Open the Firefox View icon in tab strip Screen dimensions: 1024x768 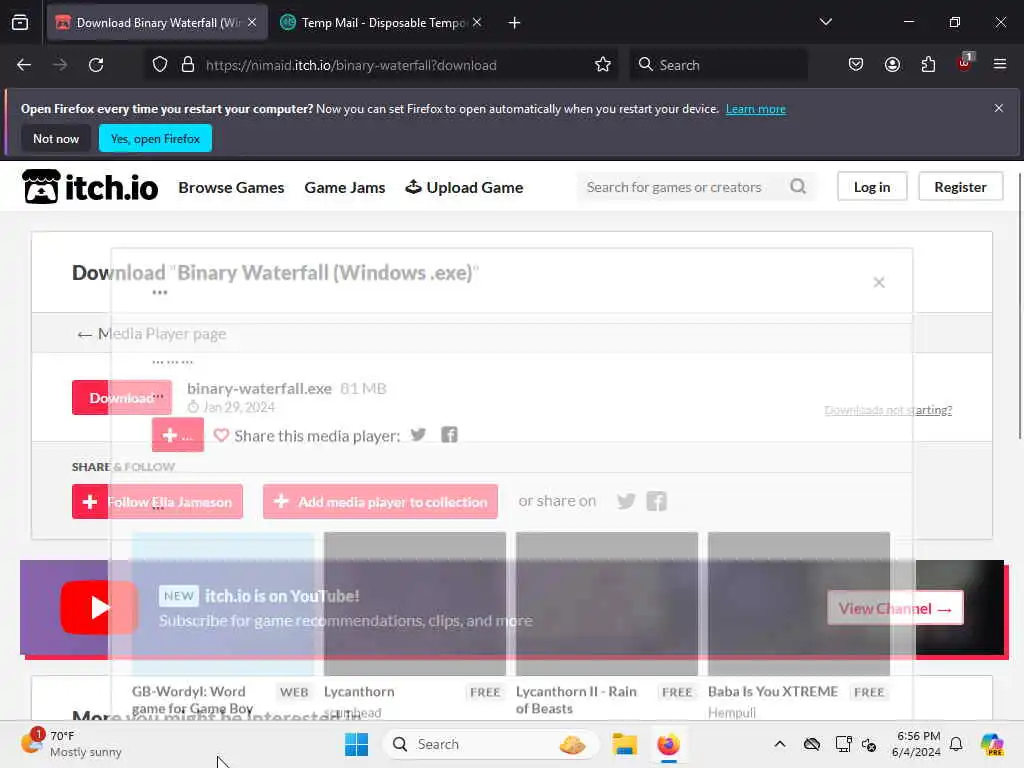coord(20,23)
